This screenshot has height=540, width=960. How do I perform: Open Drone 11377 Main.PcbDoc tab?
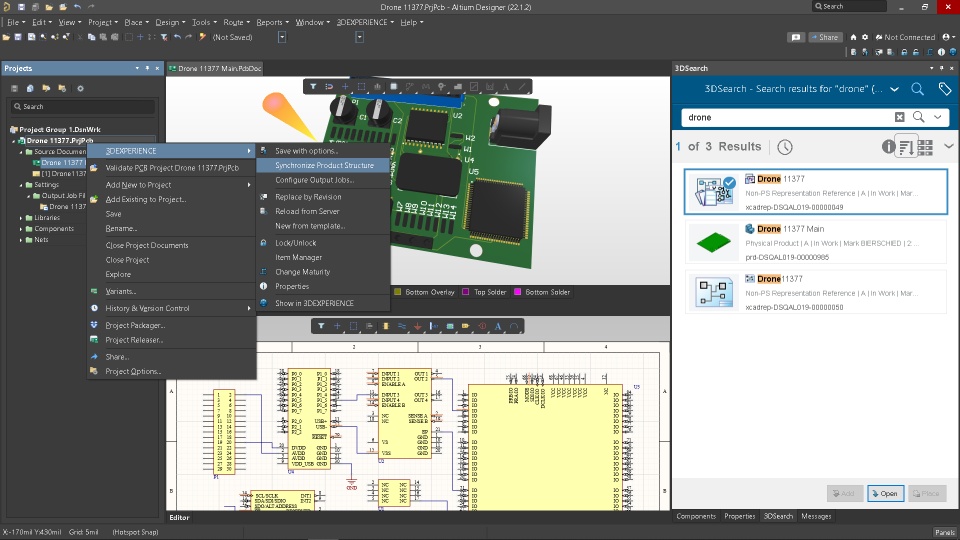[x=215, y=69]
